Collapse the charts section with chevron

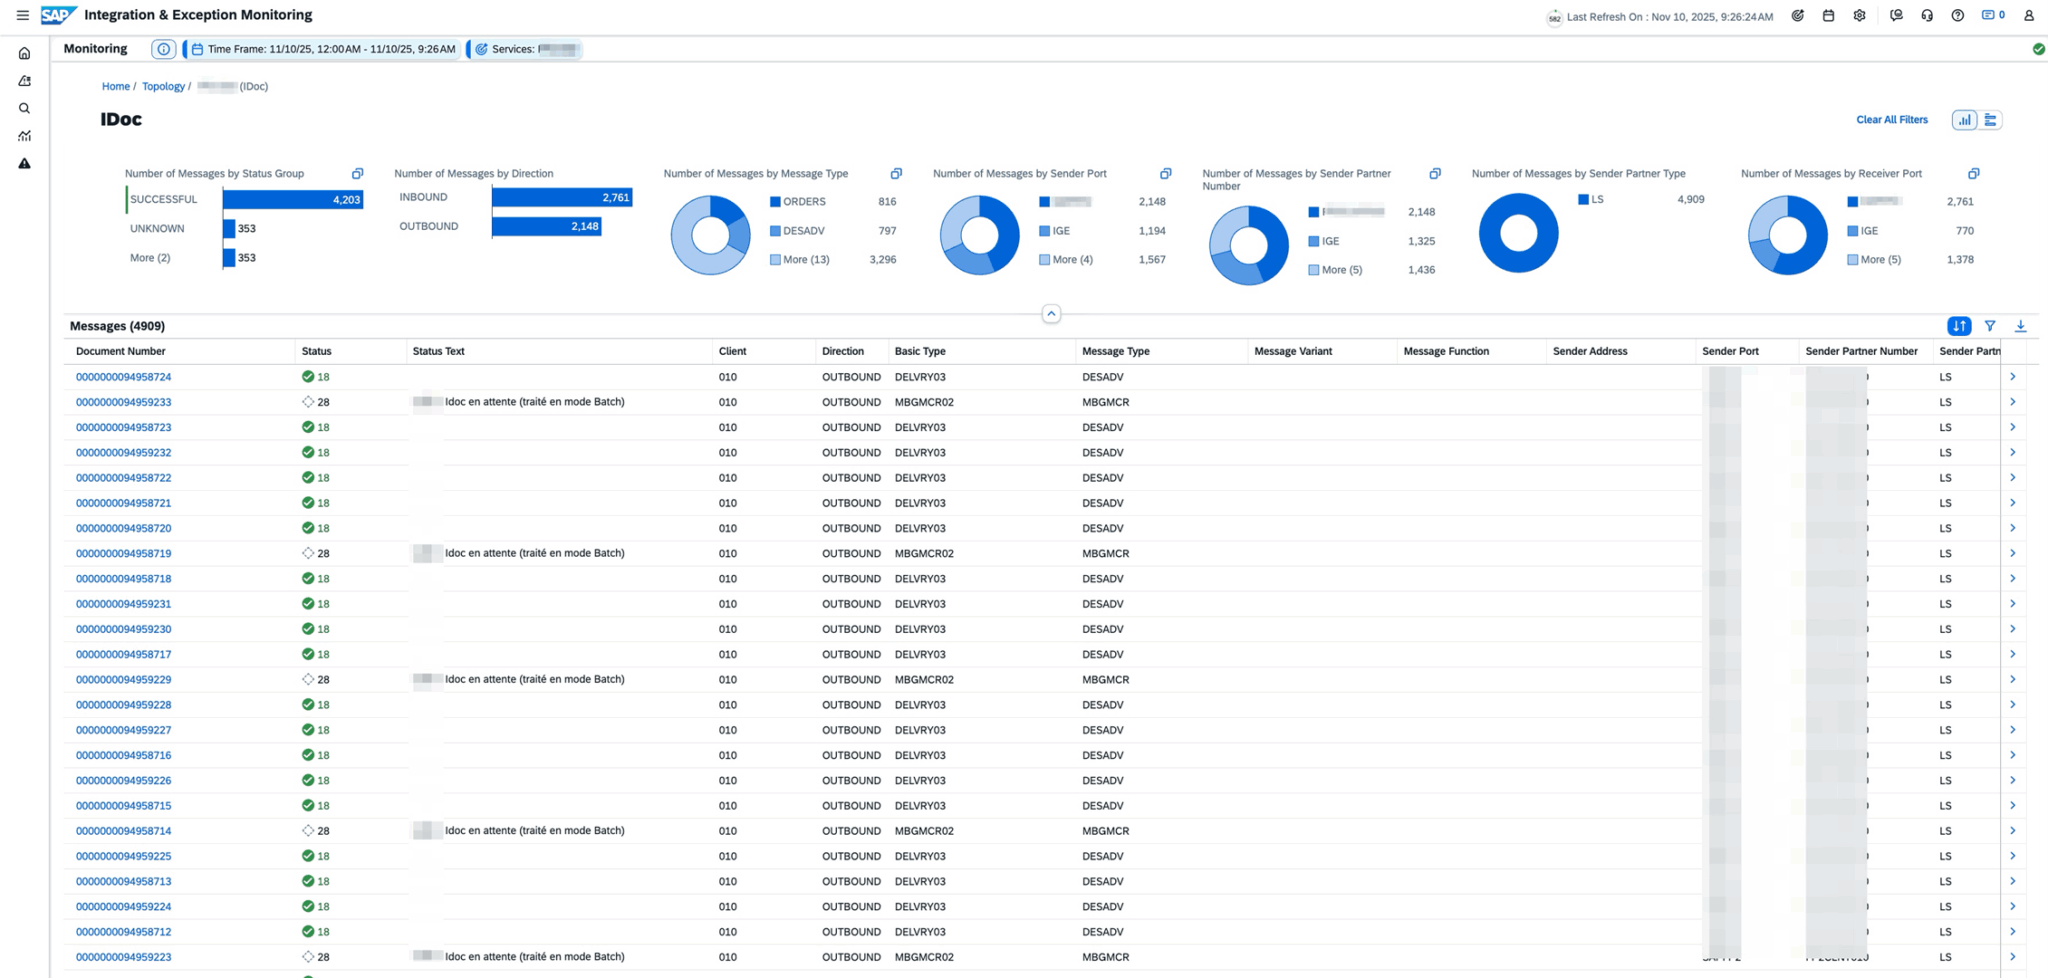pos(1051,314)
